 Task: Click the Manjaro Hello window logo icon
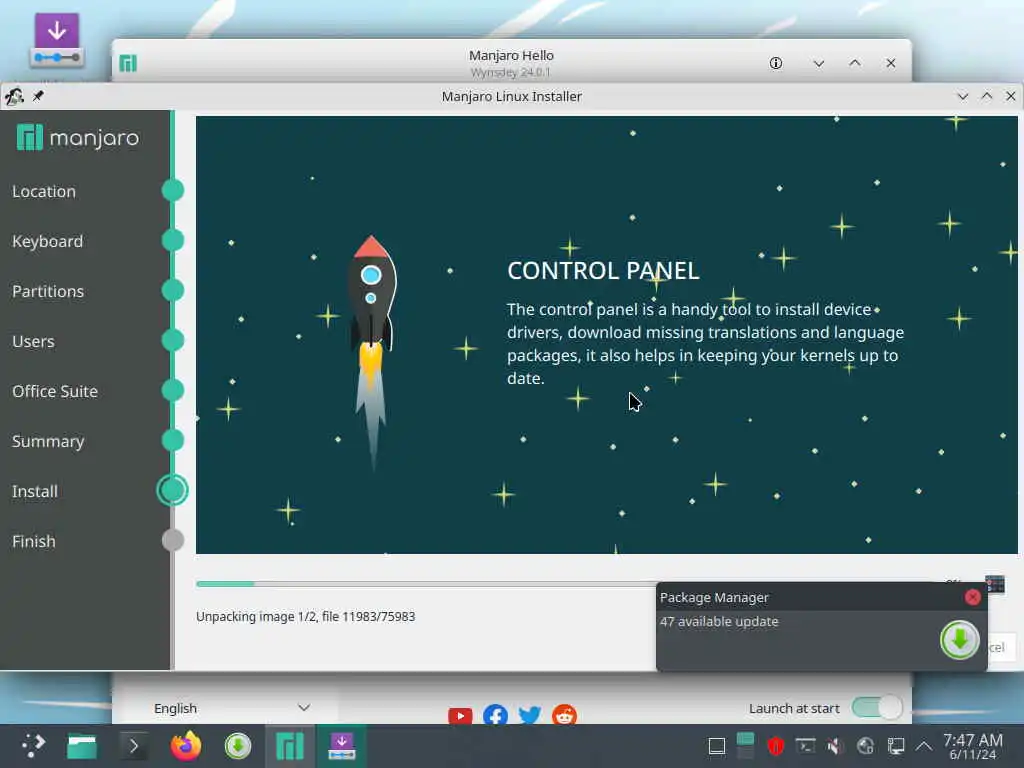(x=128, y=63)
